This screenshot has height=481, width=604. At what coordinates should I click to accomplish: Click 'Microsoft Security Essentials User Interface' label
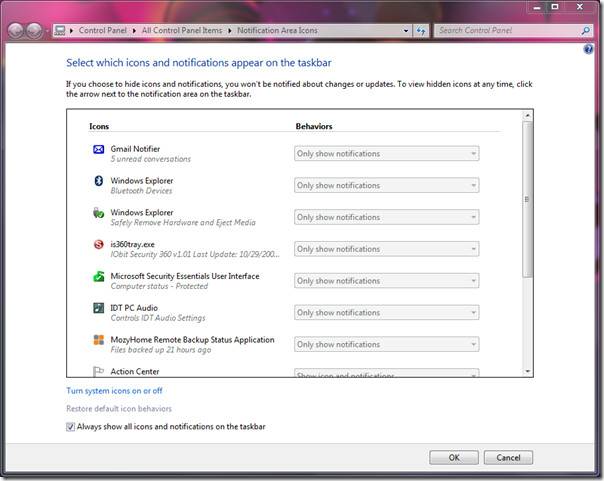[x=185, y=276]
